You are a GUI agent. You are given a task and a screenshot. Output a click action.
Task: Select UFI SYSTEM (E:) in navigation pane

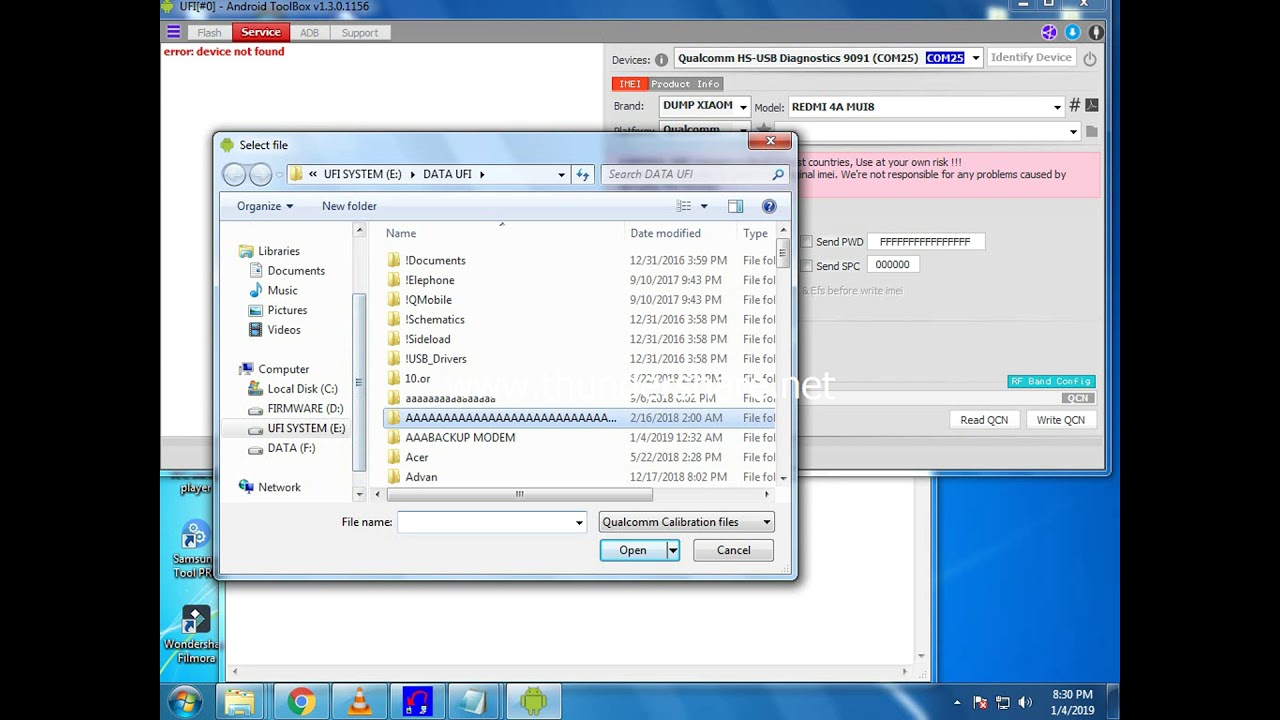296,428
